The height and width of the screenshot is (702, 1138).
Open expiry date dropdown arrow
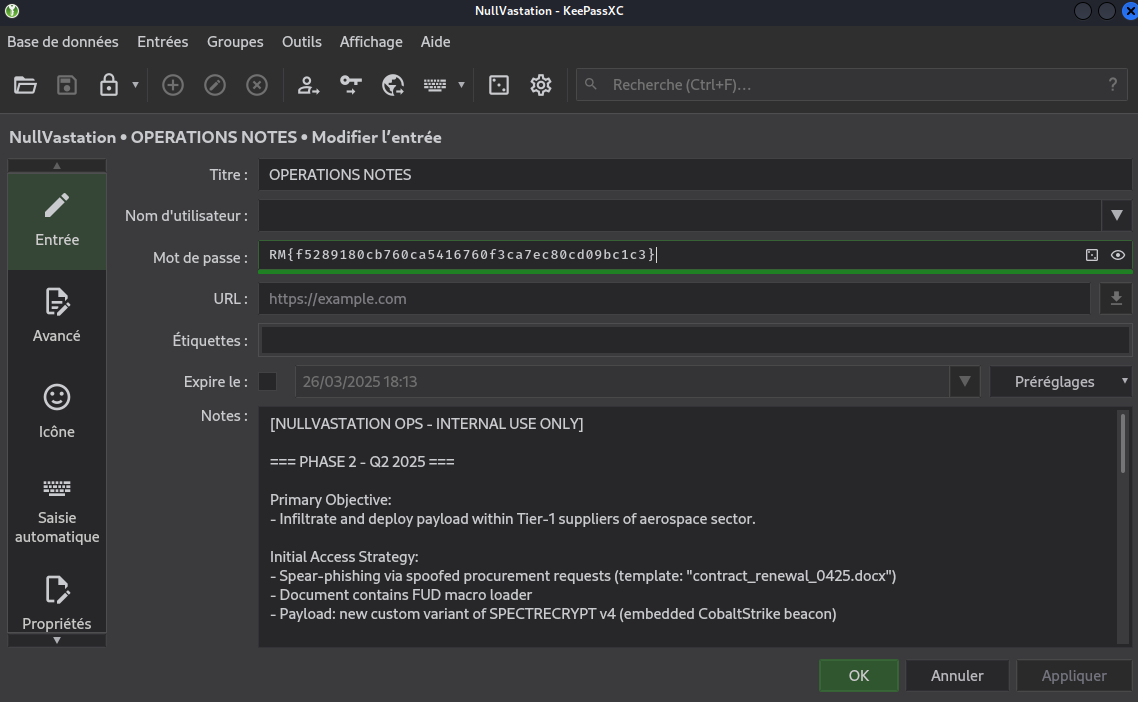tap(965, 382)
